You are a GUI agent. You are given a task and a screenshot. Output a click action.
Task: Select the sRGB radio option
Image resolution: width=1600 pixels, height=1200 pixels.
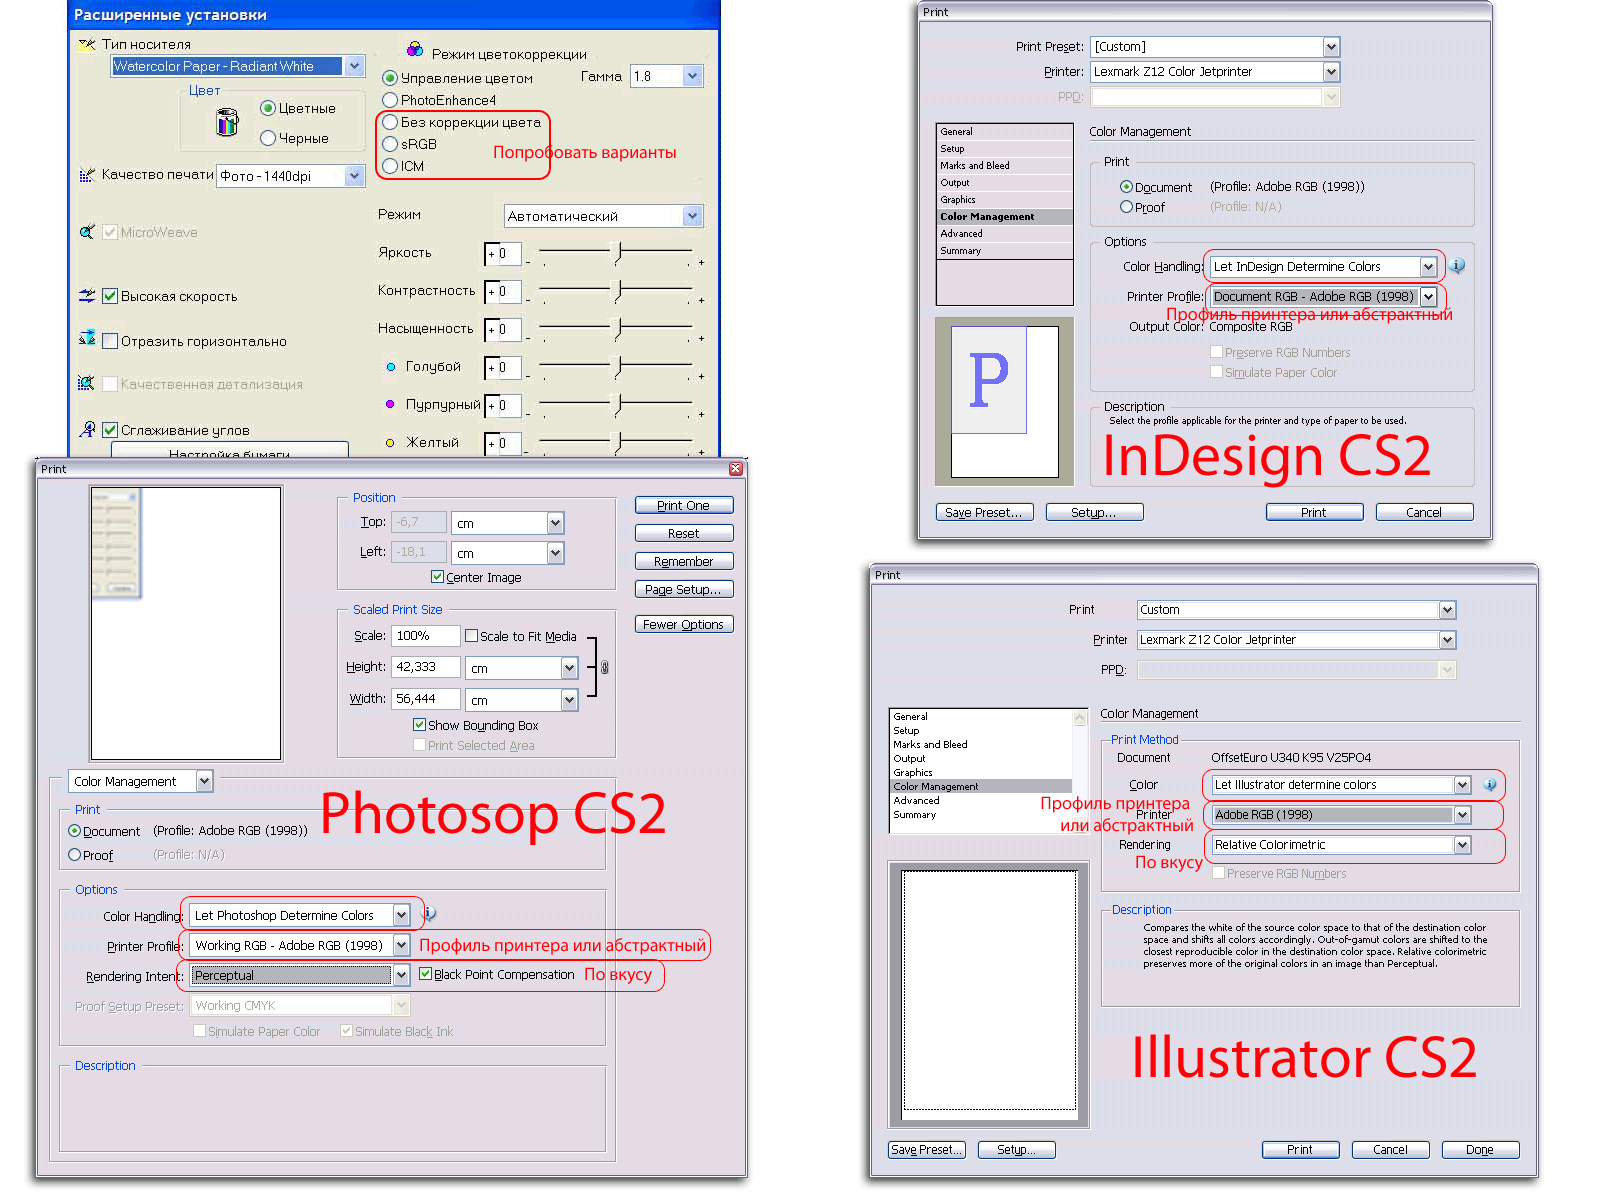pos(390,144)
